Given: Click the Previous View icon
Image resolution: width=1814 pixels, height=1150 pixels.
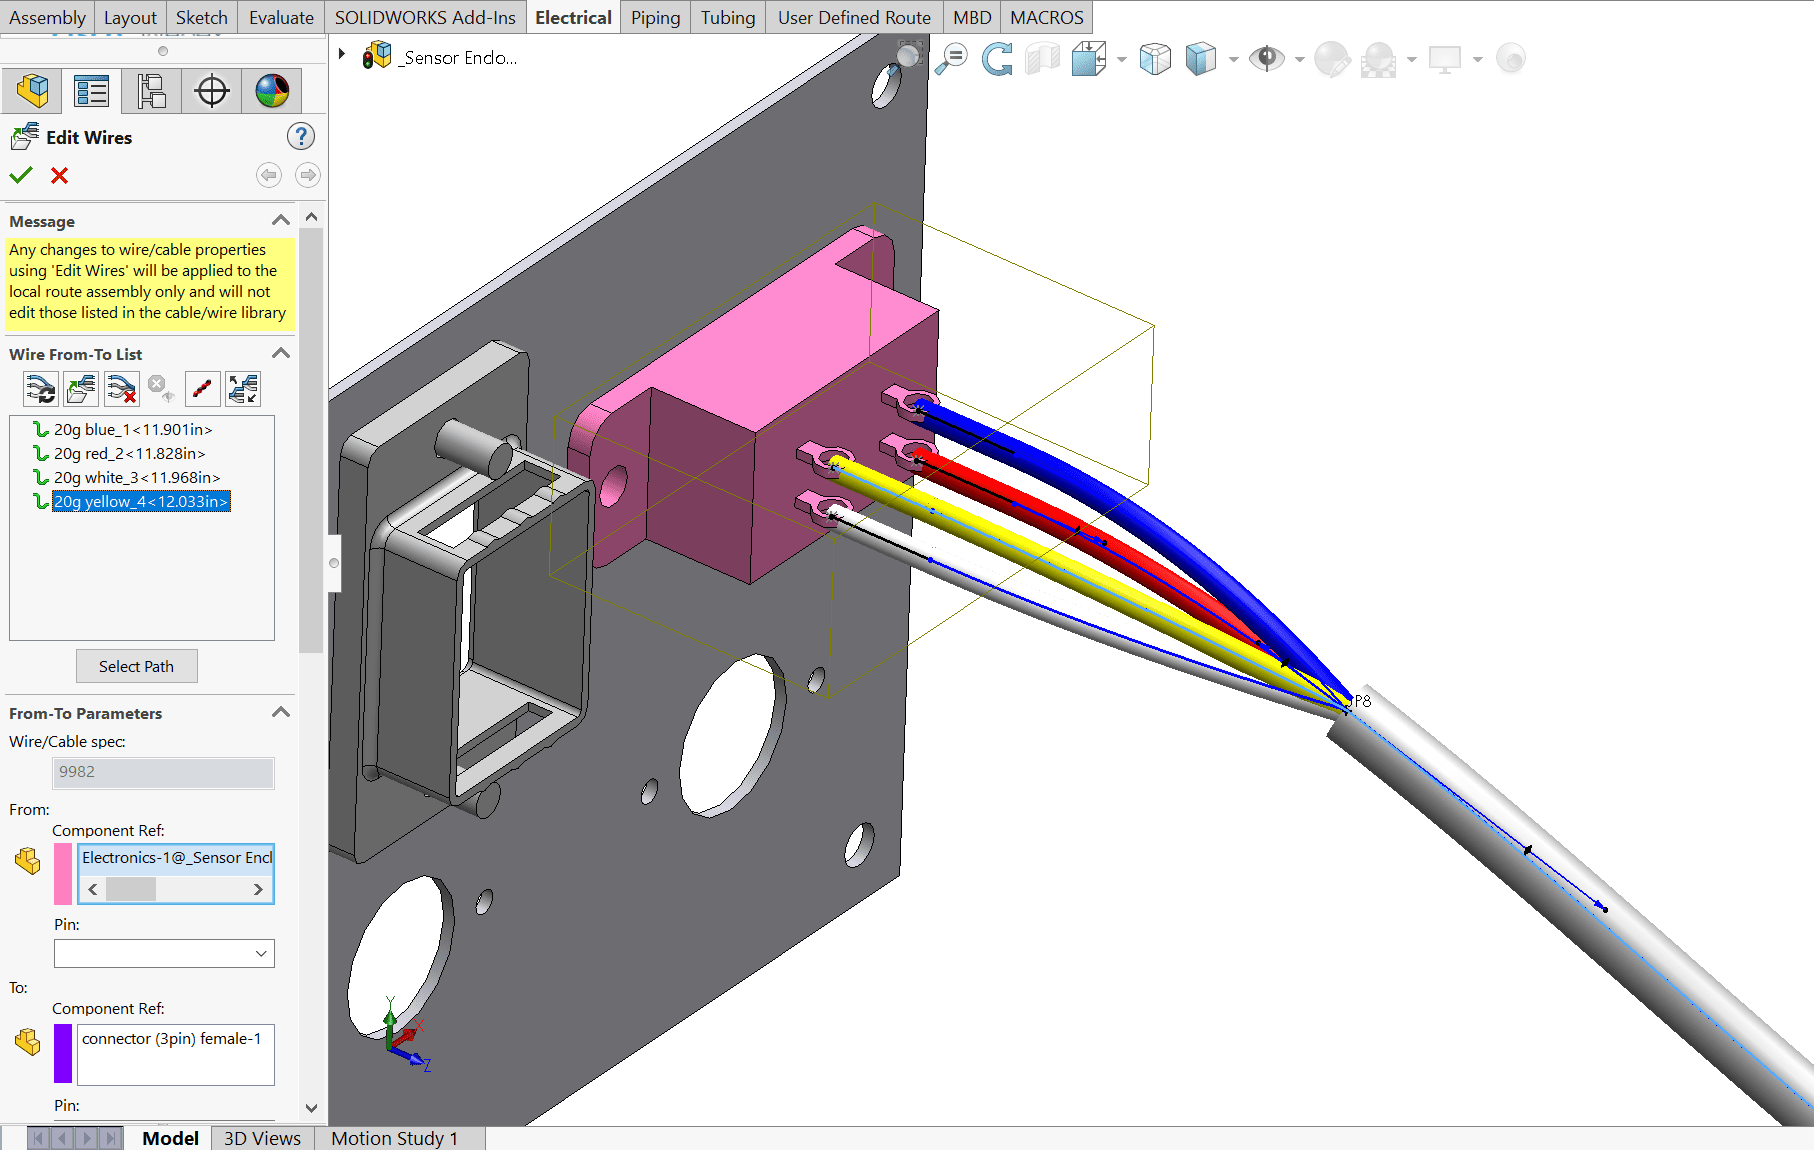Looking at the screenshot, I should [x=997, y=59].
